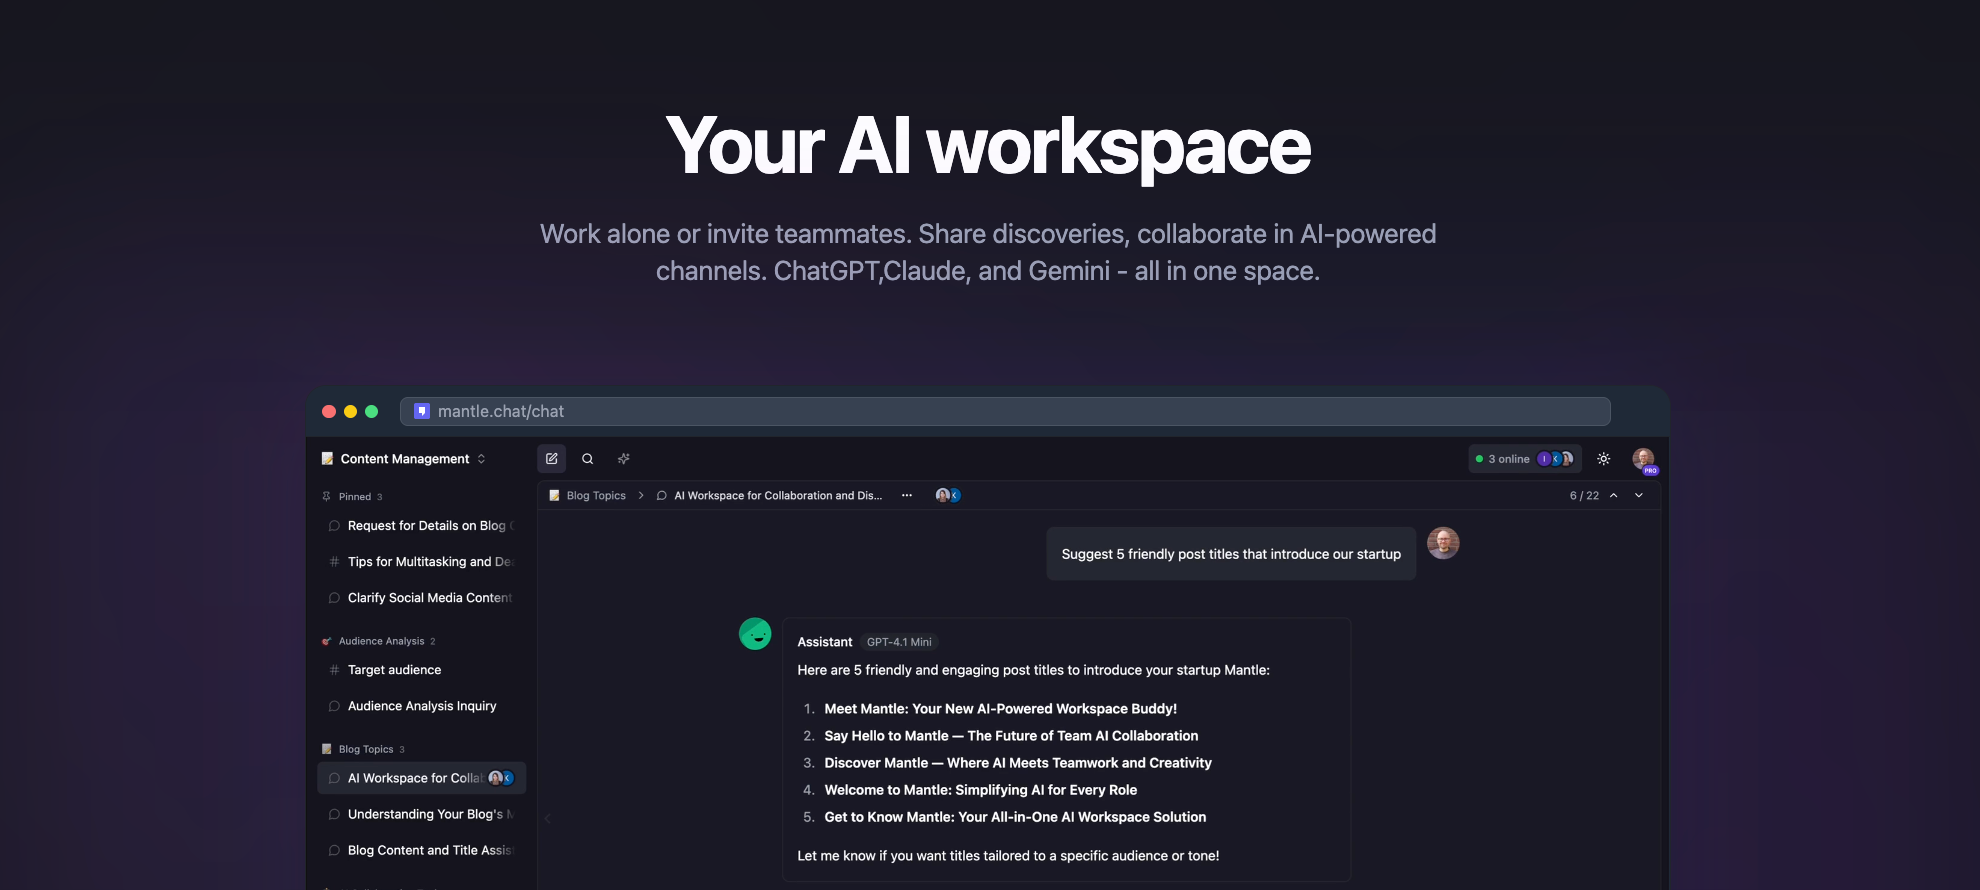This screenshot has width=1980, height=890.
Task: Click the chat bubble icon in the breadcrumb
Action: [x=662, y=495]
